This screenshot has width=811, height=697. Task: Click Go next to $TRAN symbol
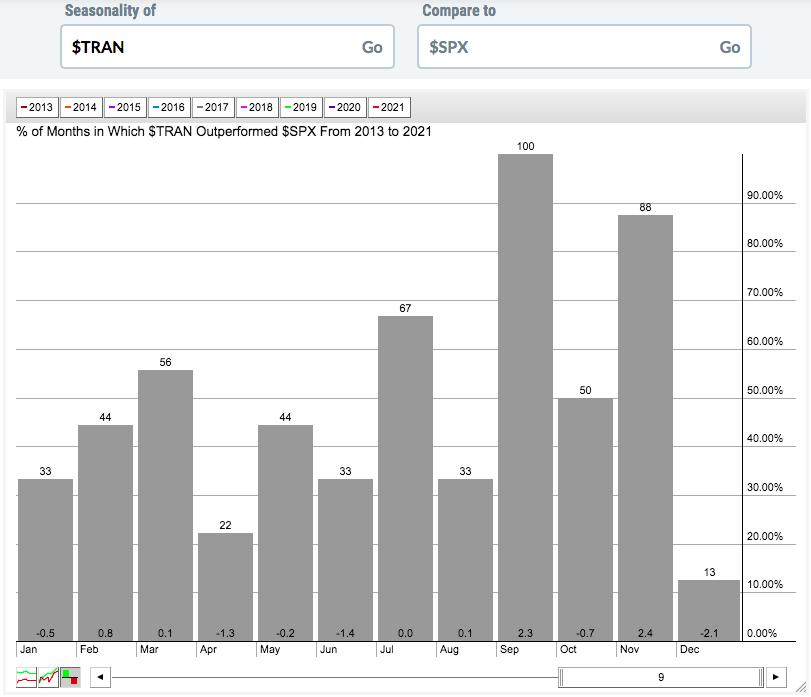pos(372,47)
